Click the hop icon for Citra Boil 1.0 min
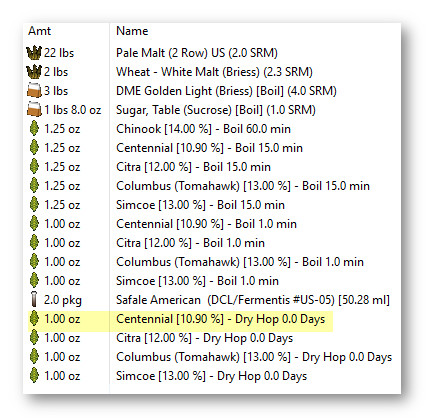Screen dimensions: 425x418 click(x=34, y=243)
